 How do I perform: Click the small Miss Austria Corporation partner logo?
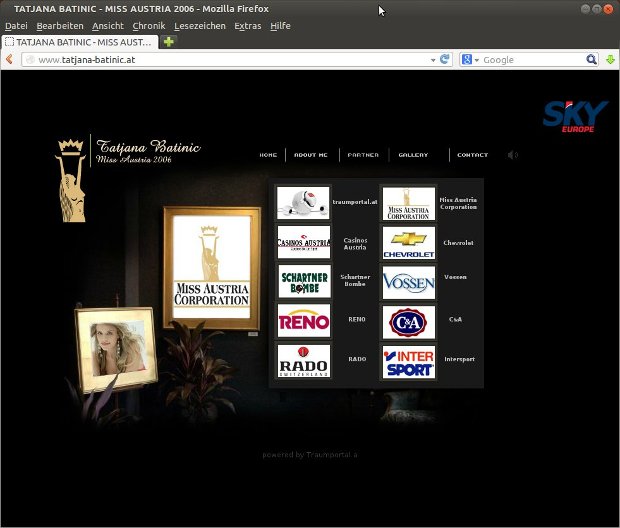point(409,204)
